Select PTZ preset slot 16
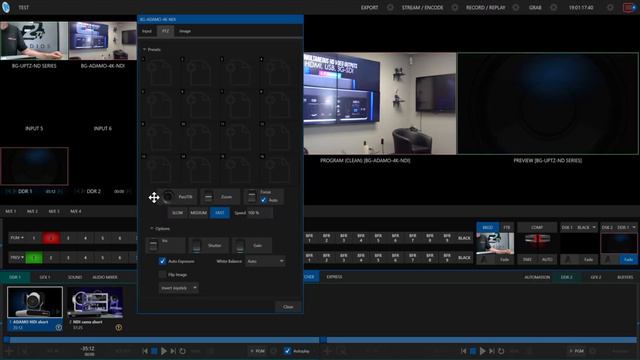This screenshot has width=640, height=360. point(278,169)
